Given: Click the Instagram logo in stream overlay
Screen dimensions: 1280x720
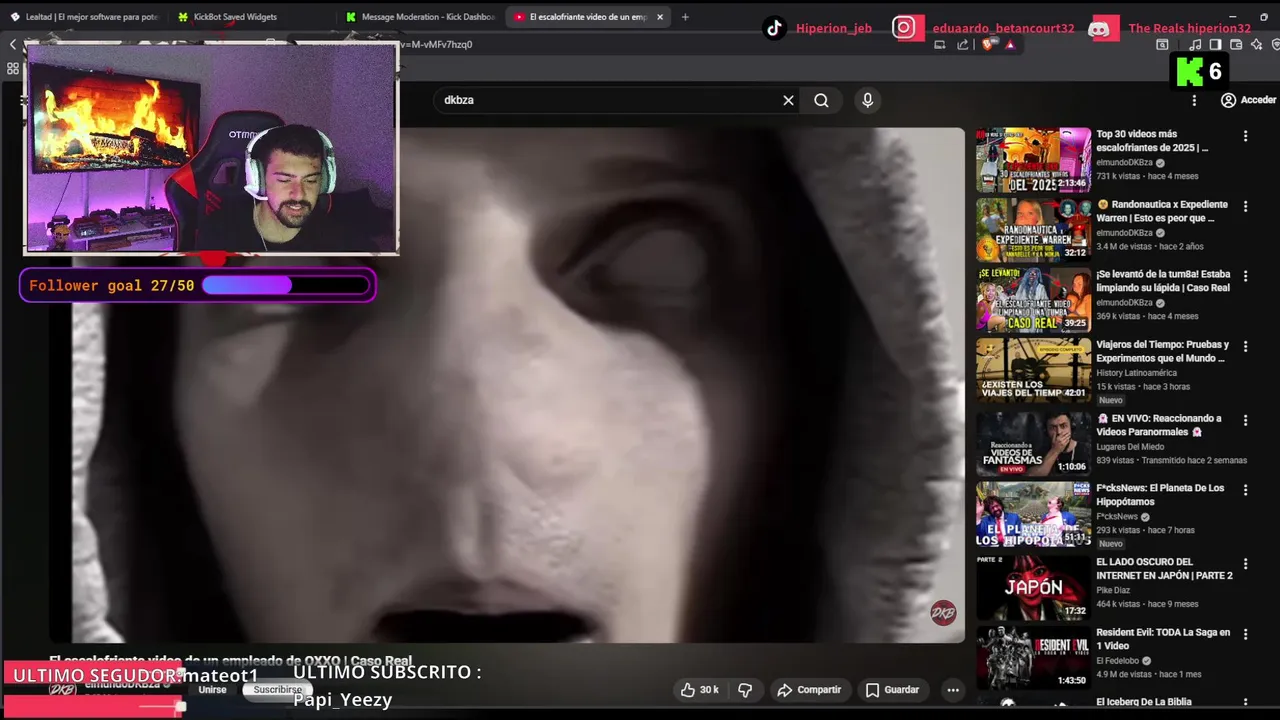Looking at the screenshot, I should 904,28.
